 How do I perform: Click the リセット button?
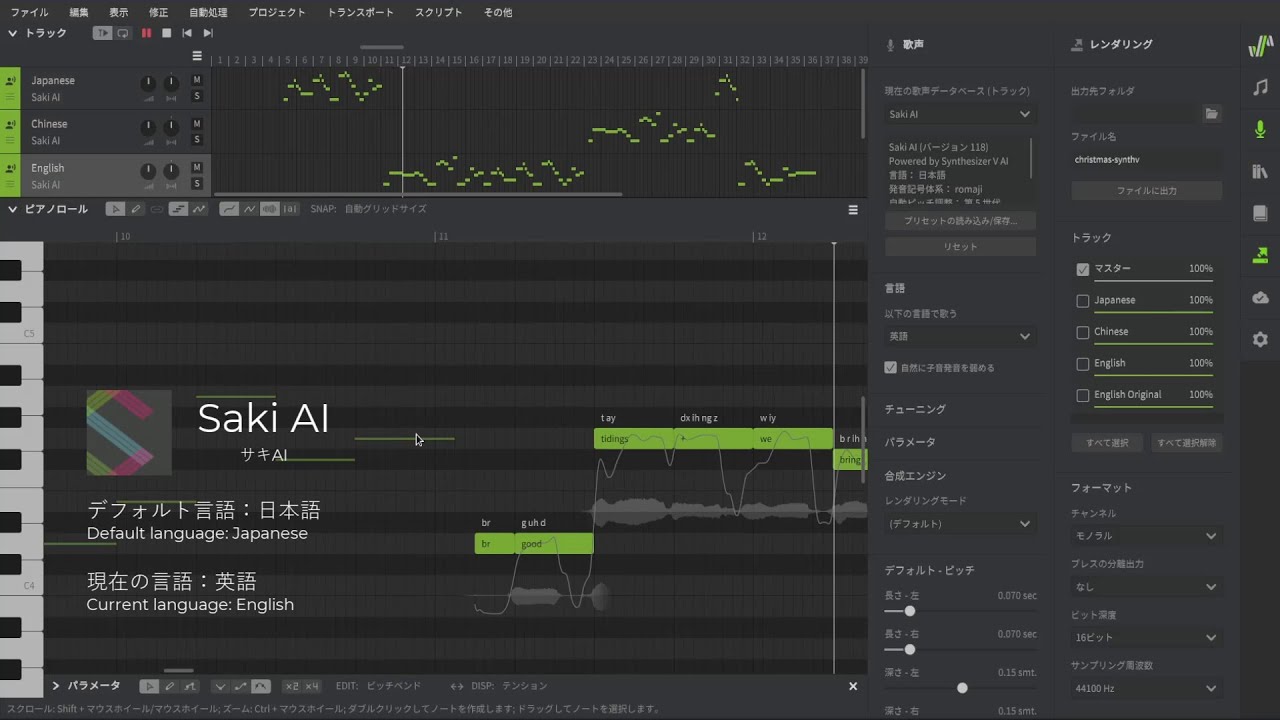[960, 246]
